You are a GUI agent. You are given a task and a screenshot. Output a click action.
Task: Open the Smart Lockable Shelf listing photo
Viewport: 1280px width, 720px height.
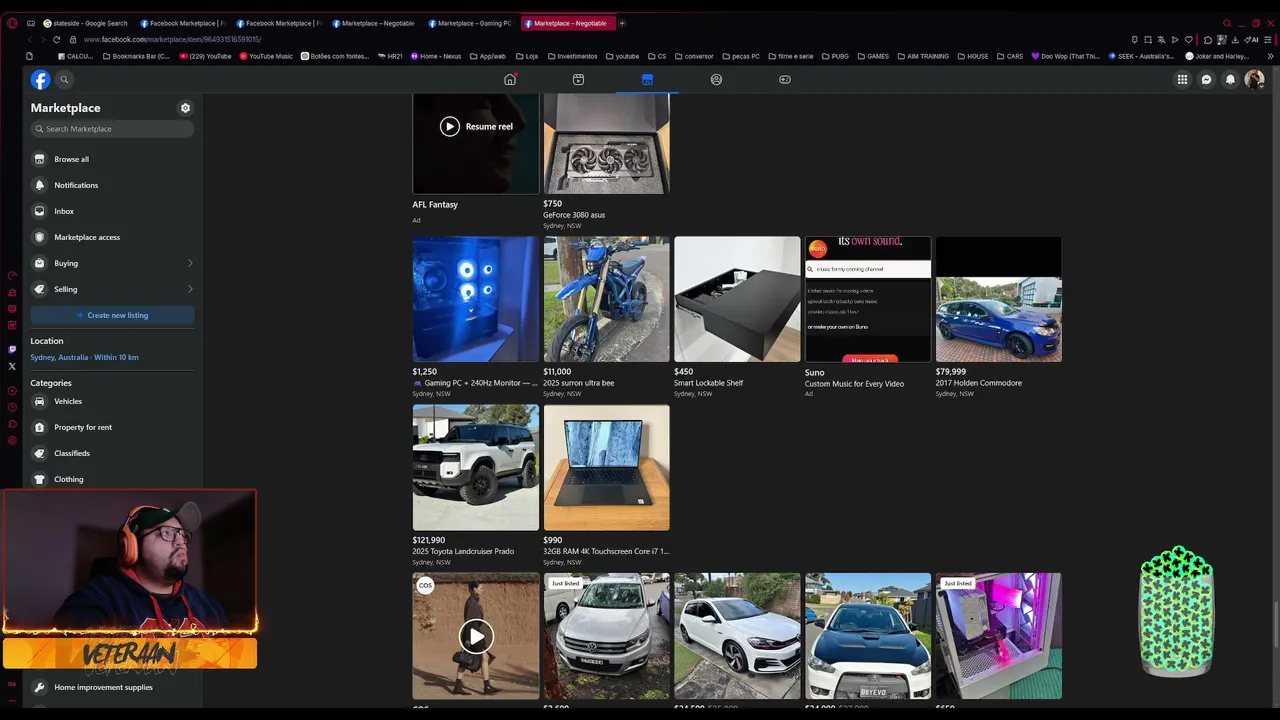737,299
